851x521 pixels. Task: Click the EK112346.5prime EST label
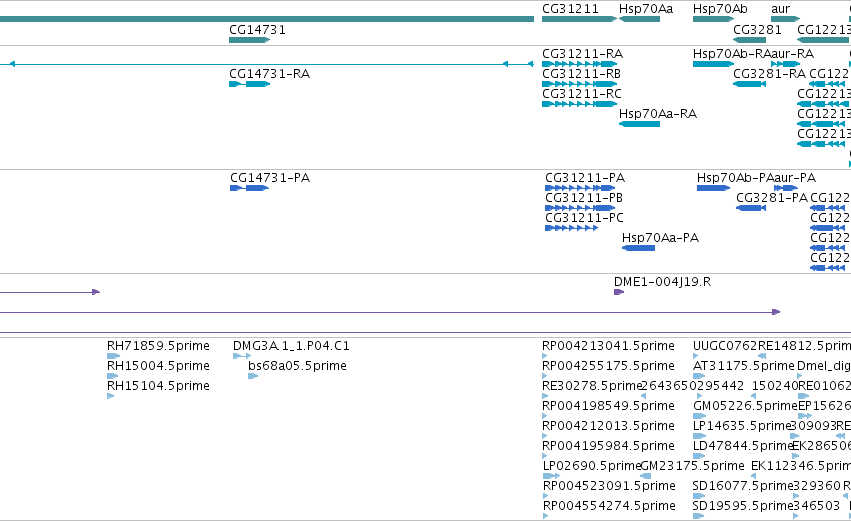[x=801, y=466]
